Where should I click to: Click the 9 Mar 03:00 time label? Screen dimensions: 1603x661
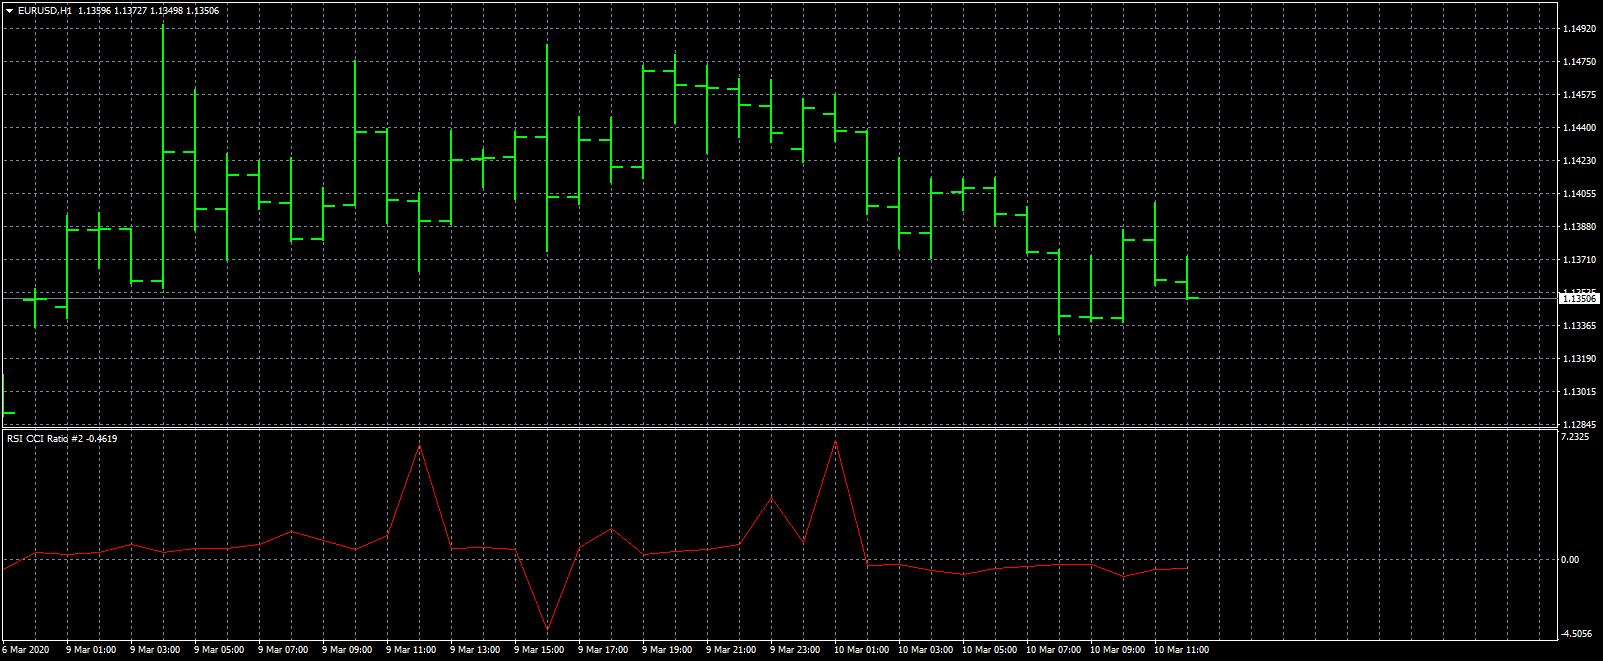[x=155, y=650]
